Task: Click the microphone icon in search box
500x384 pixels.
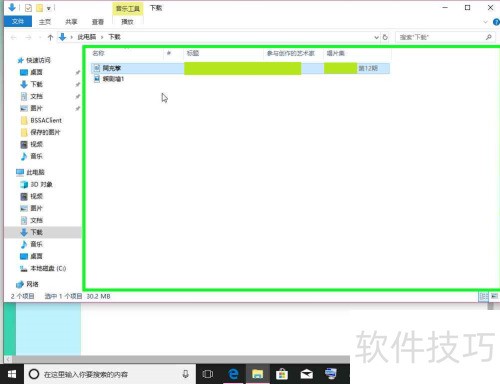Action: [186, 374]
